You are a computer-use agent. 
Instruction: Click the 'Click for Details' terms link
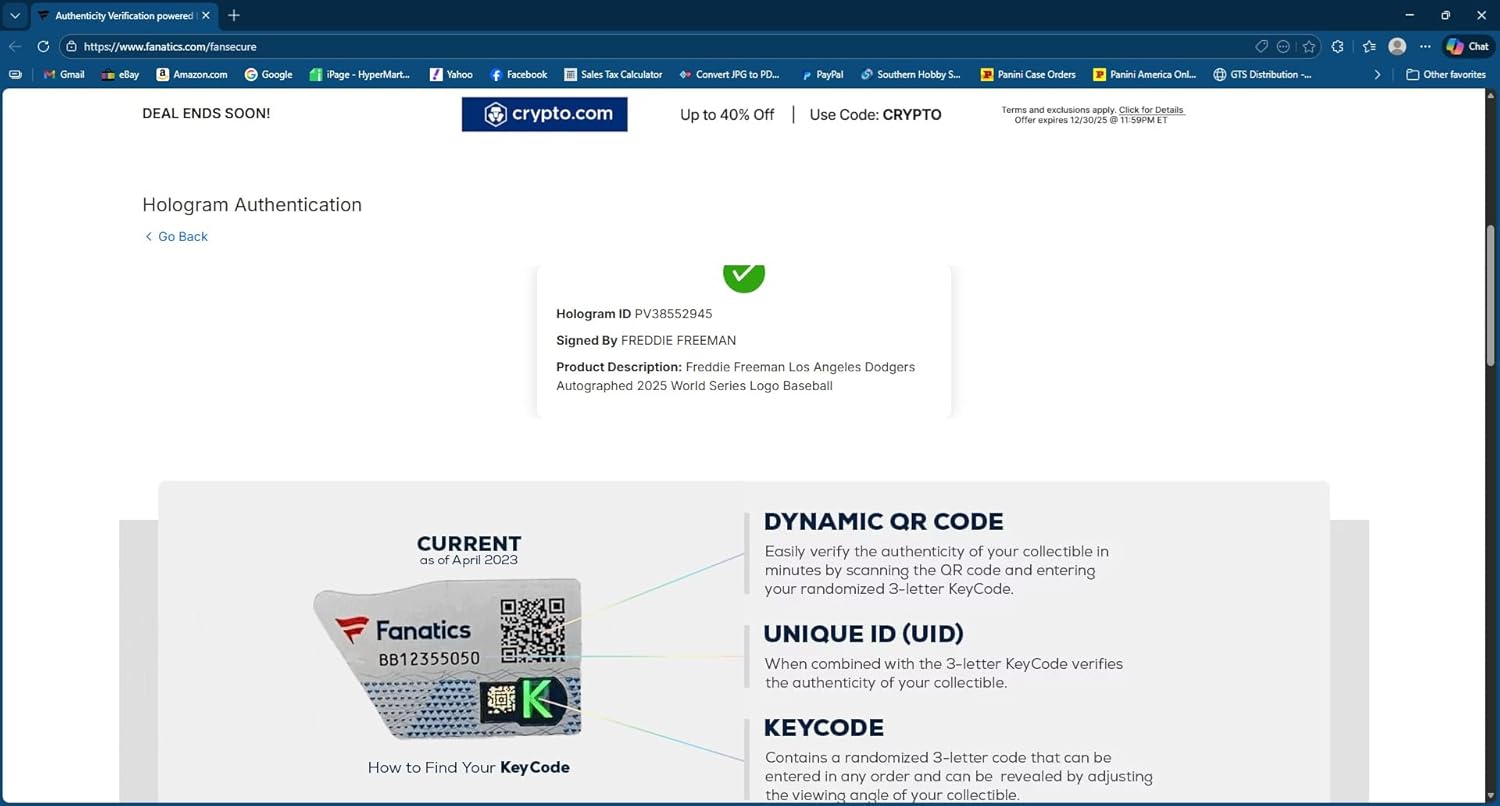coord(1151,110)
